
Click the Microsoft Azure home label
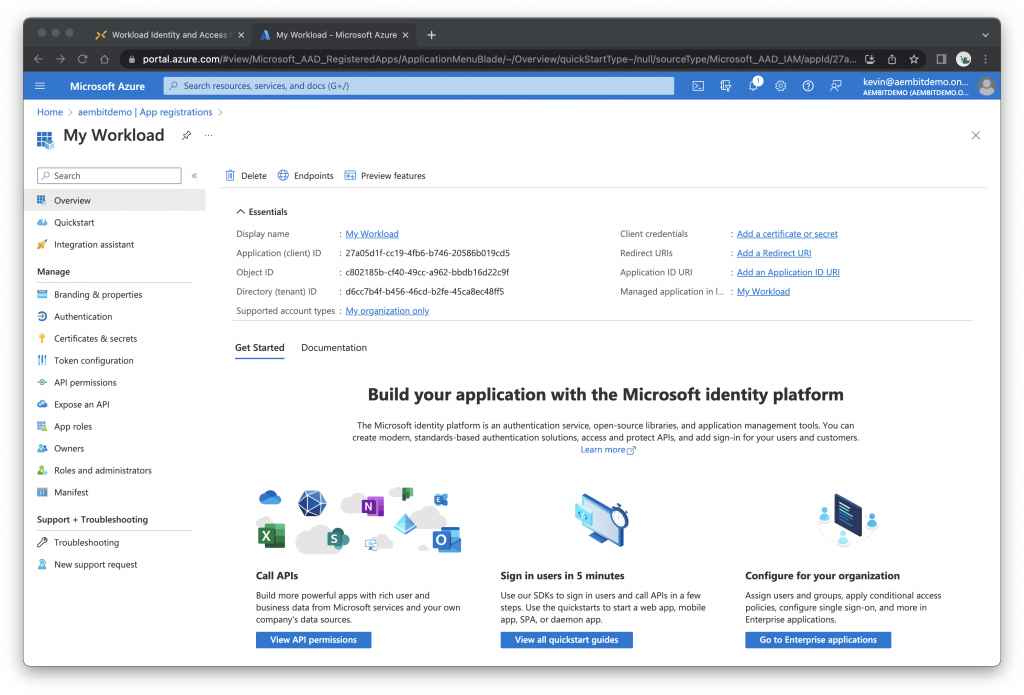(x=107, y=86)
